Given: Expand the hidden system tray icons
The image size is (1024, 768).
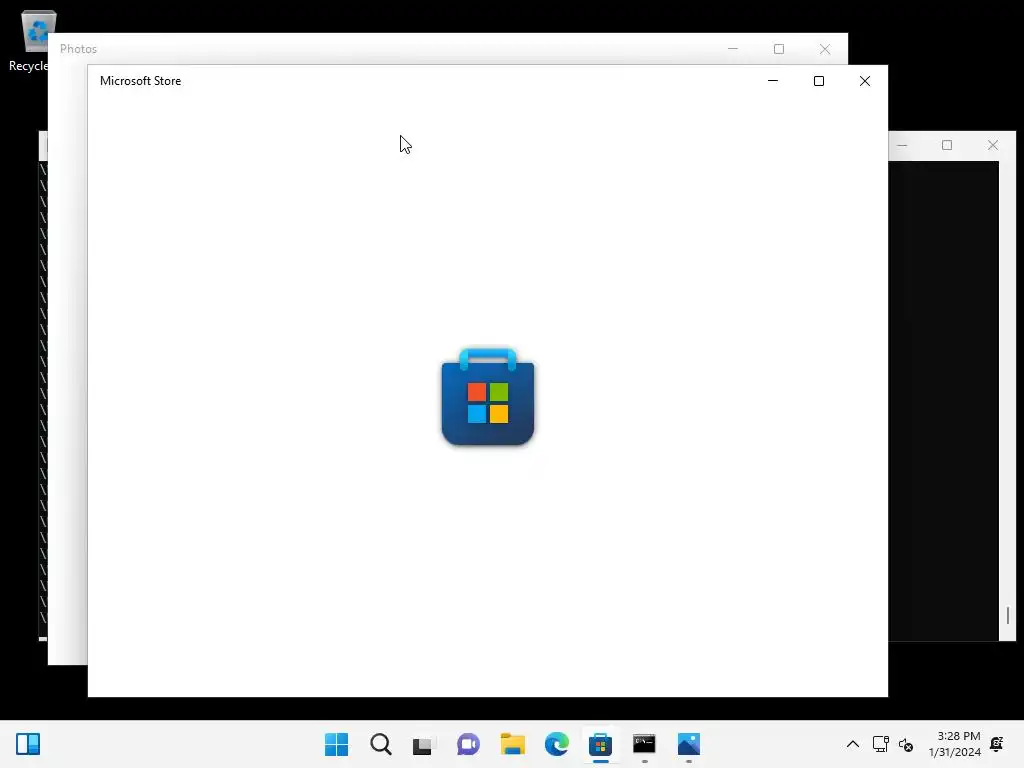Looking at the screenshot, I should pos(852,744).
